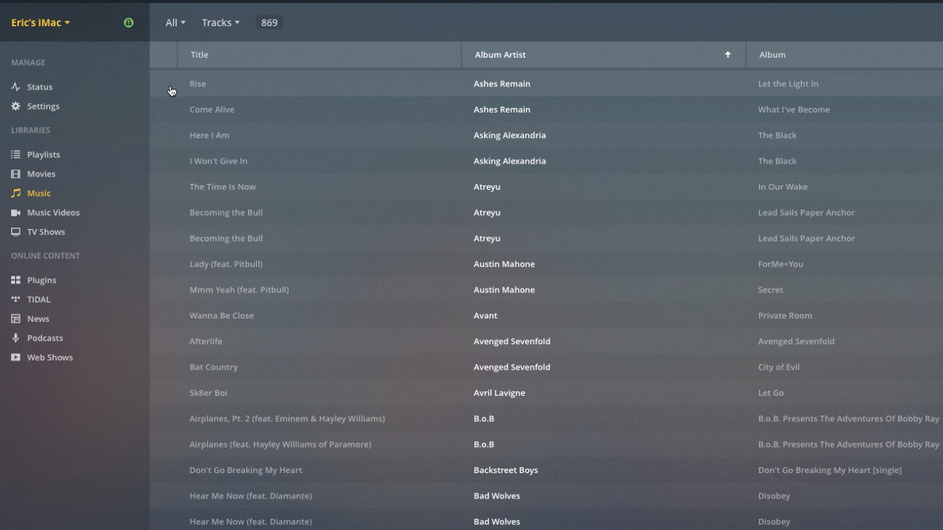Open the Podcasts online content
Image resolution: width=943 pixels, height=530 pixels.
tap(45, 337)
